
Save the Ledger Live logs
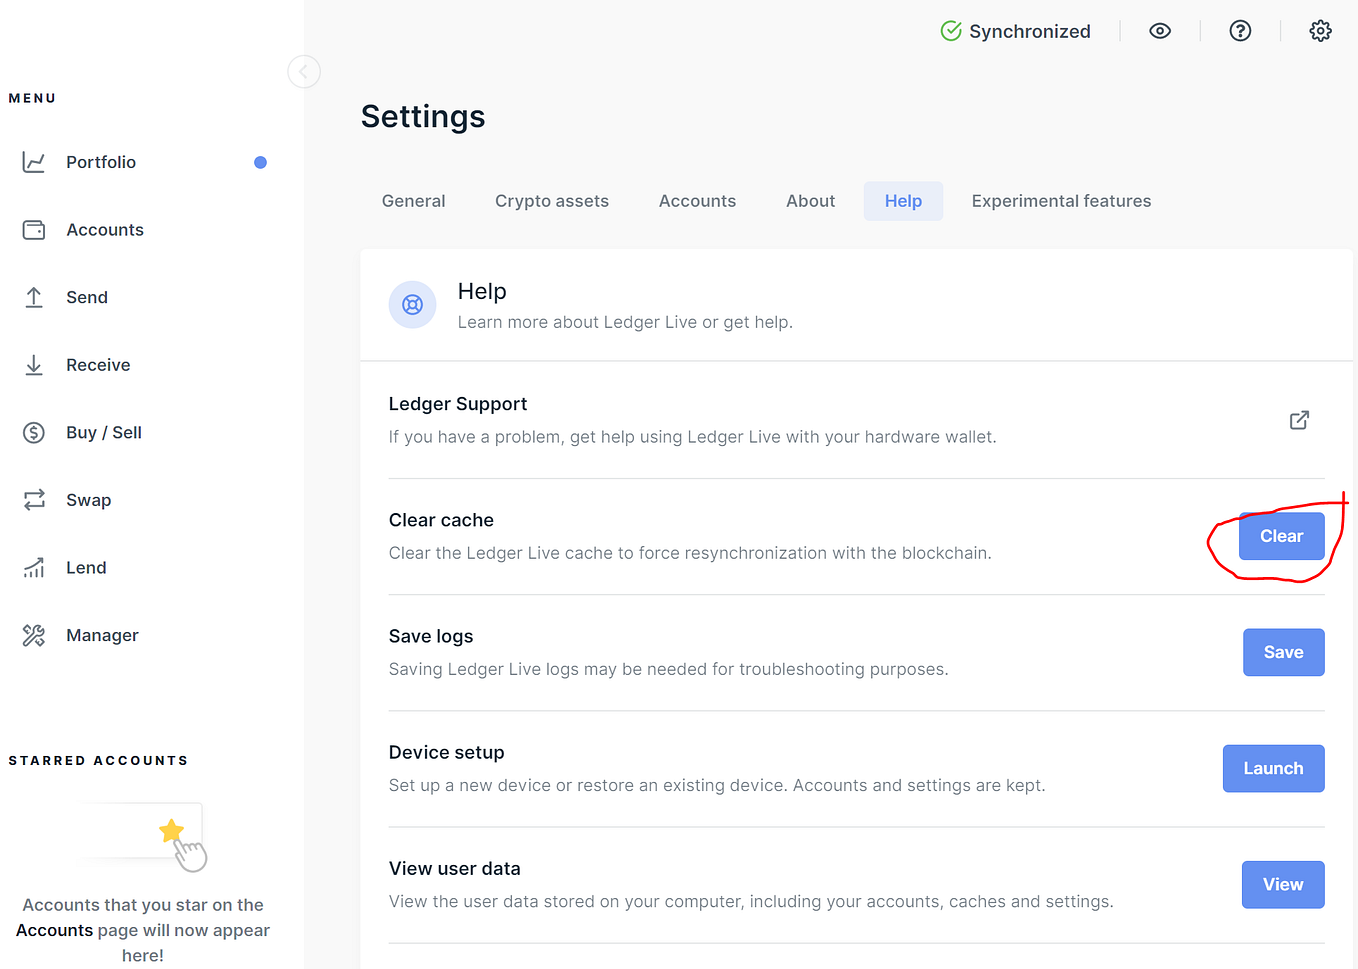(1283, 652)
